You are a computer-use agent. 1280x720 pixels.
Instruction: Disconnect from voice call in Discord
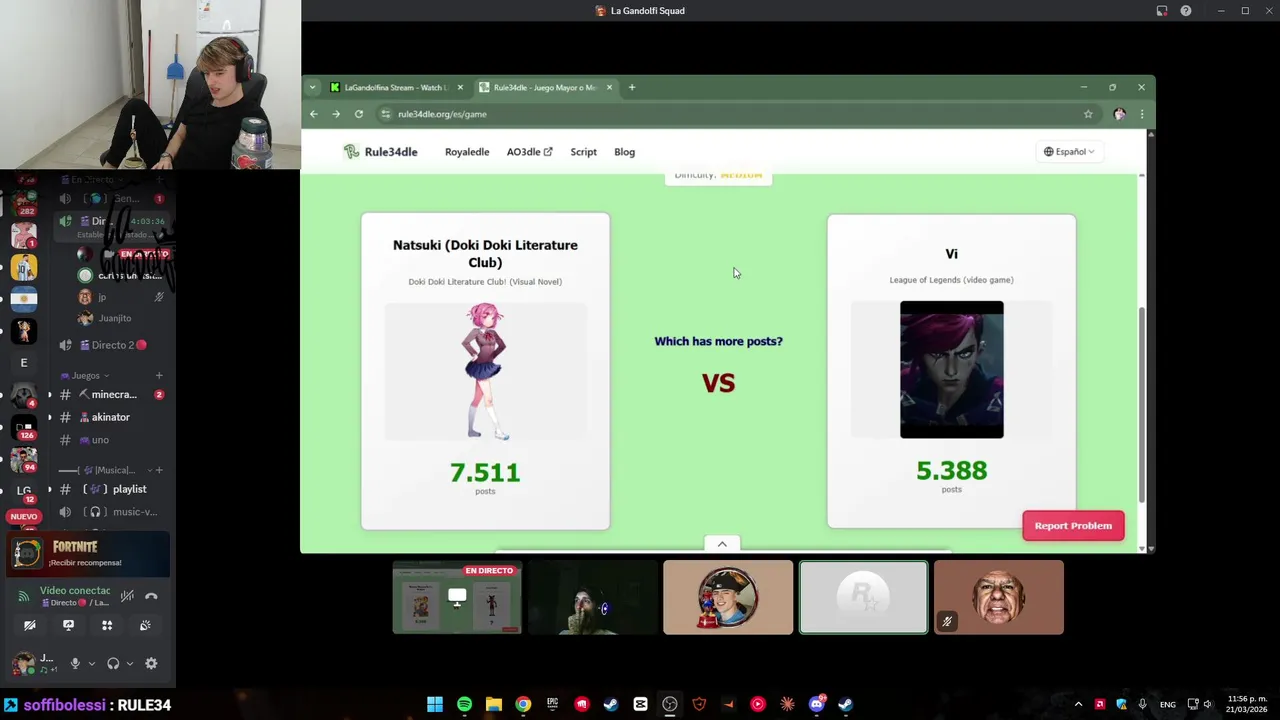point(151,596)
